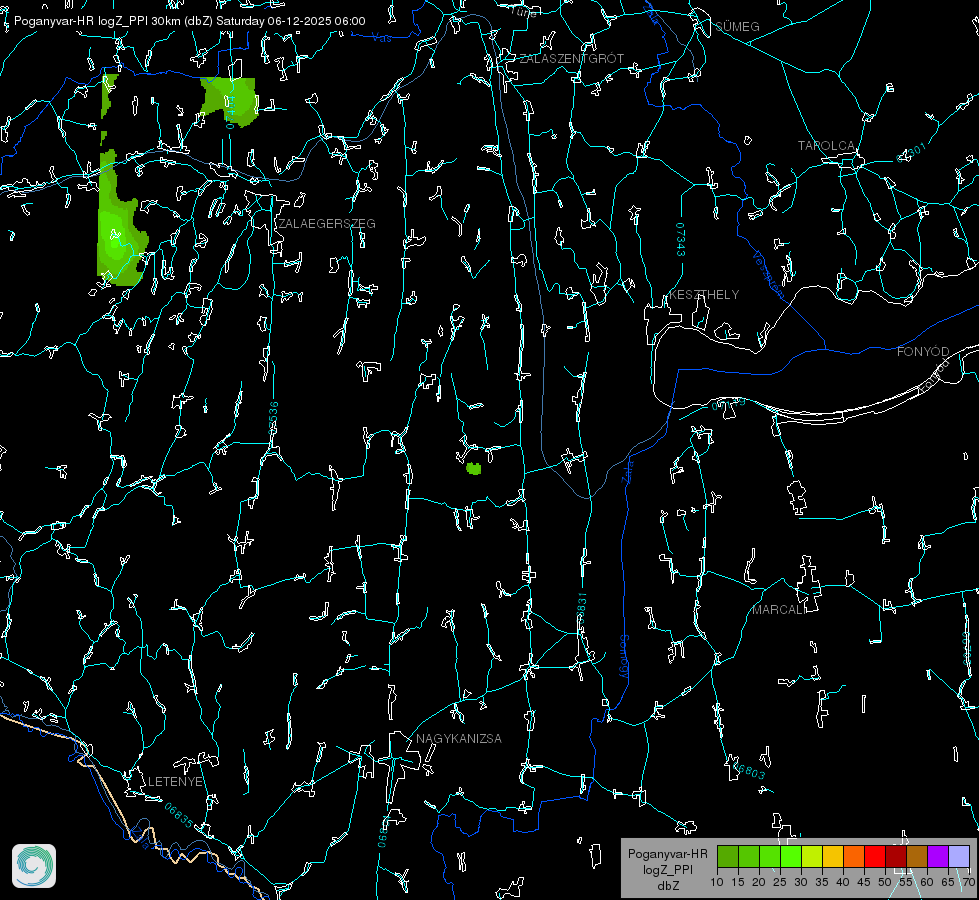This screenshot has height=900, width=979.
Task: Click the legend scale value 40
Action: click(843, 883)
